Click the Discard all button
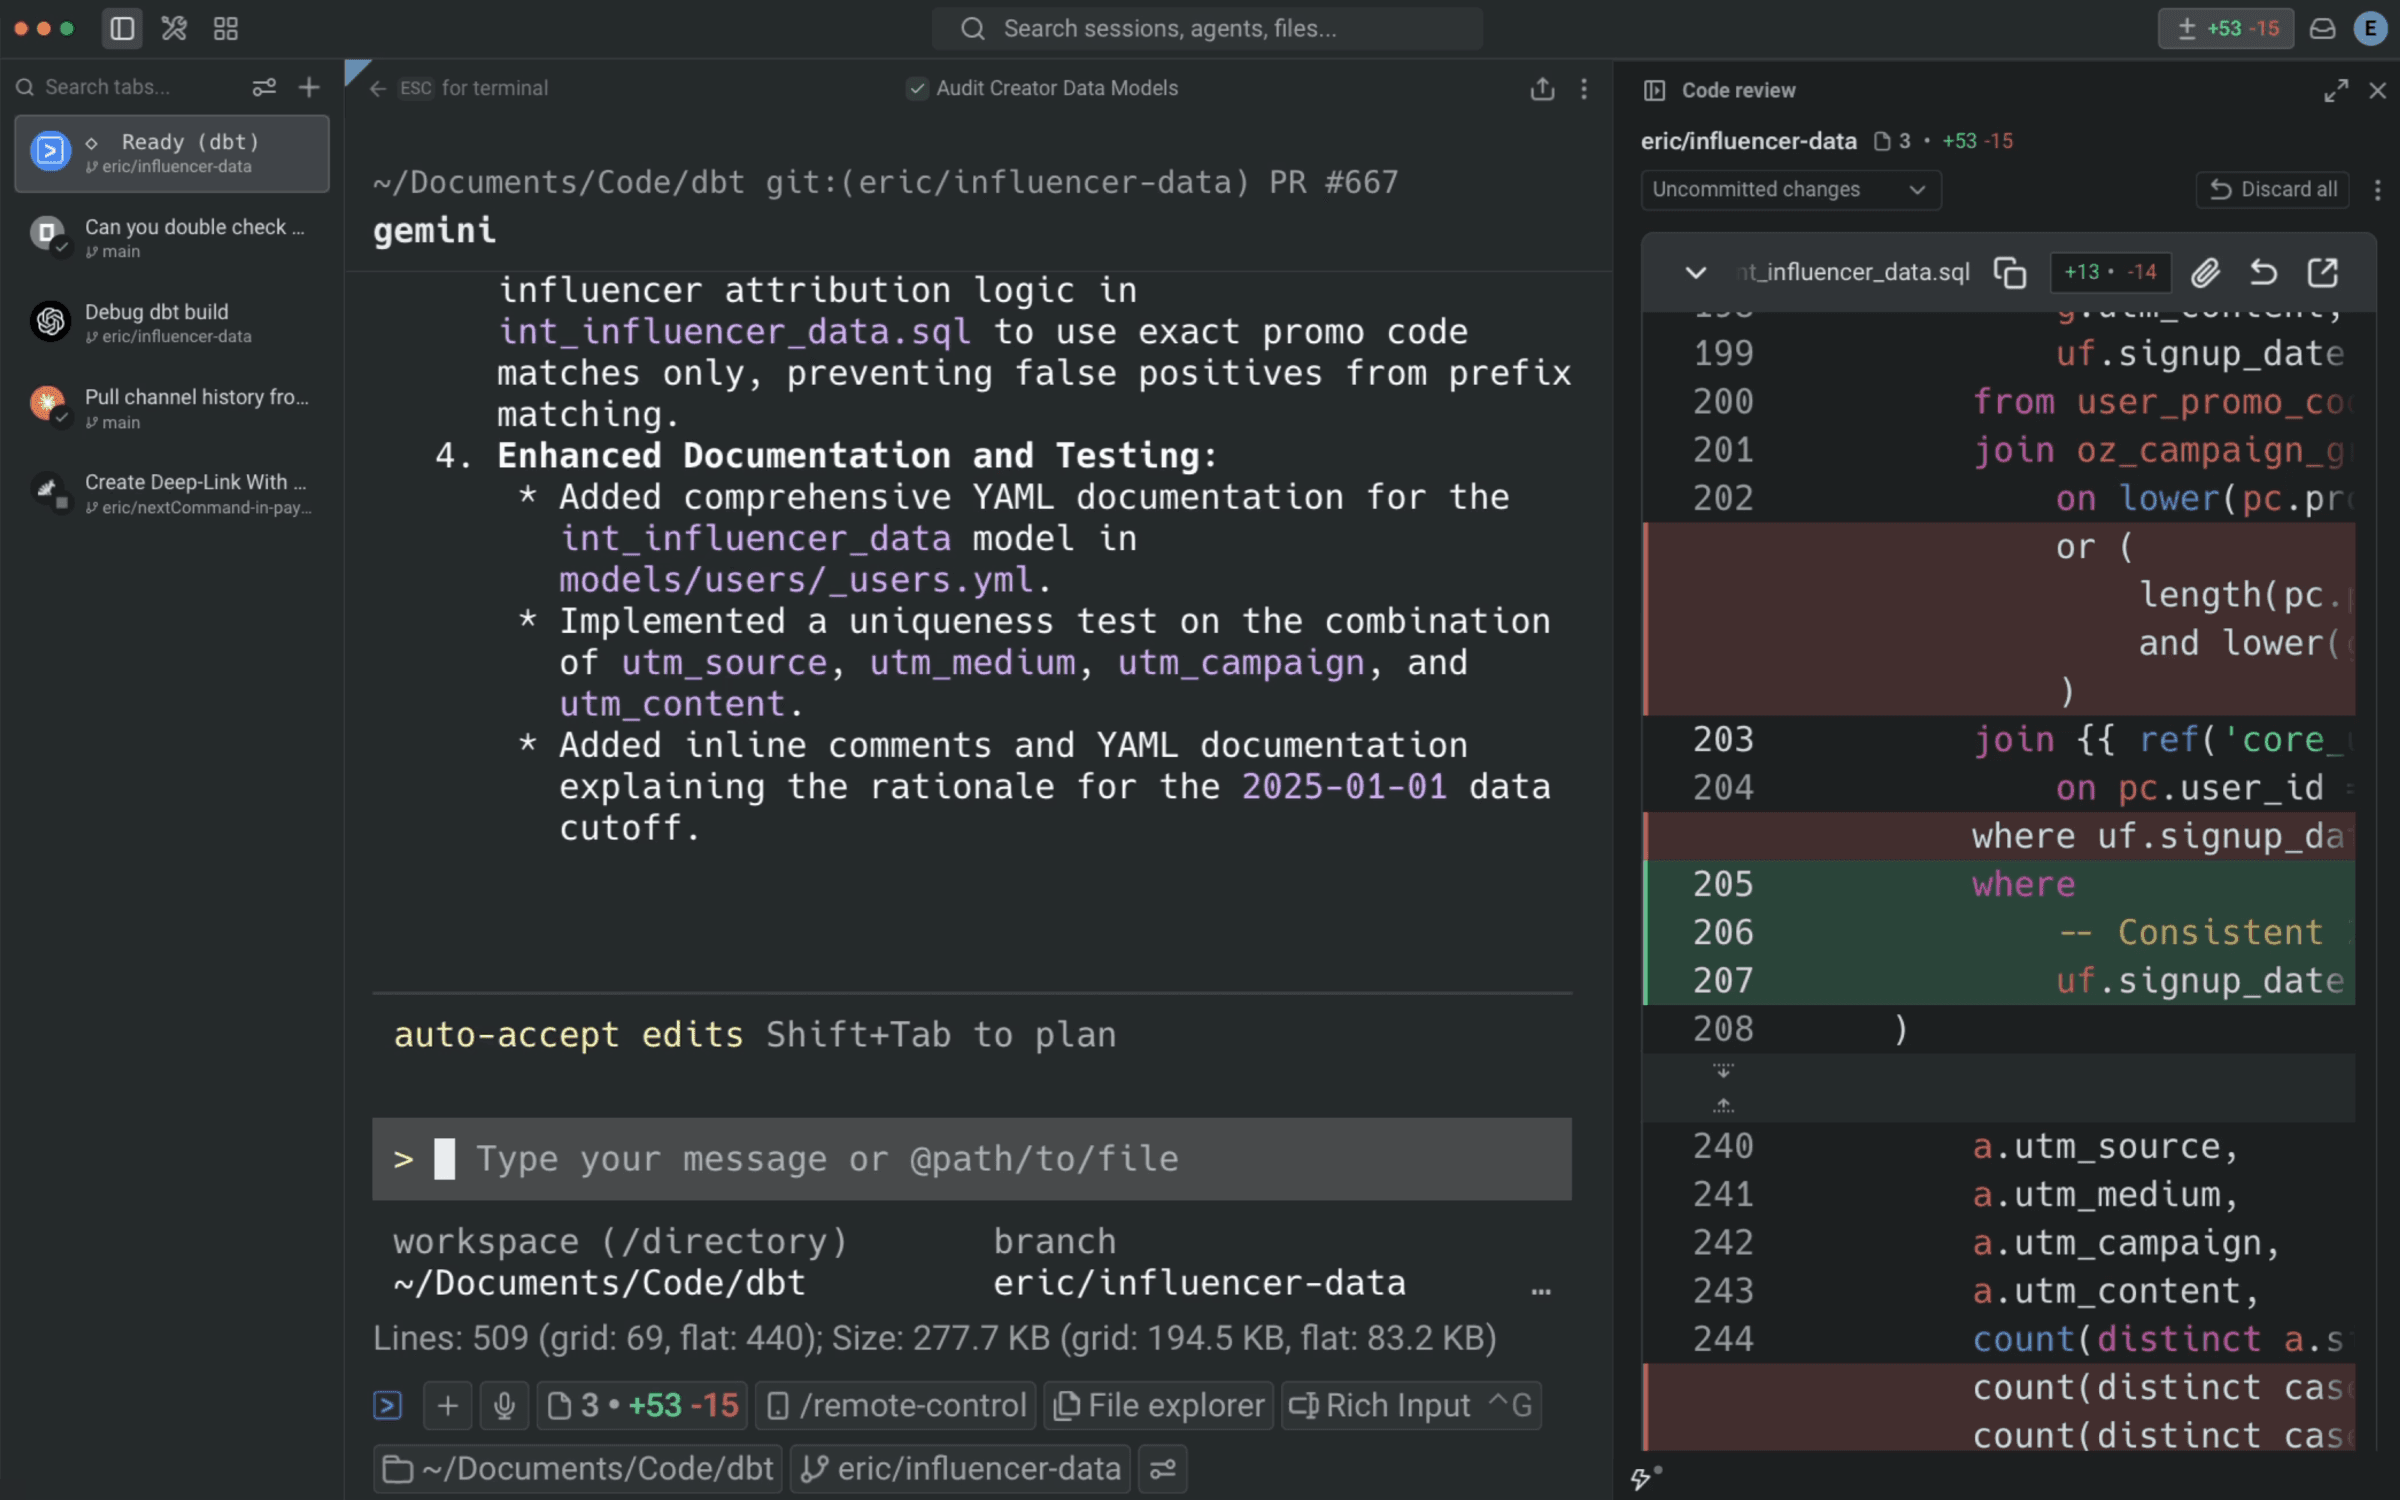Viewport: 2400px width, 1500px height. [x=2272, y=190]
